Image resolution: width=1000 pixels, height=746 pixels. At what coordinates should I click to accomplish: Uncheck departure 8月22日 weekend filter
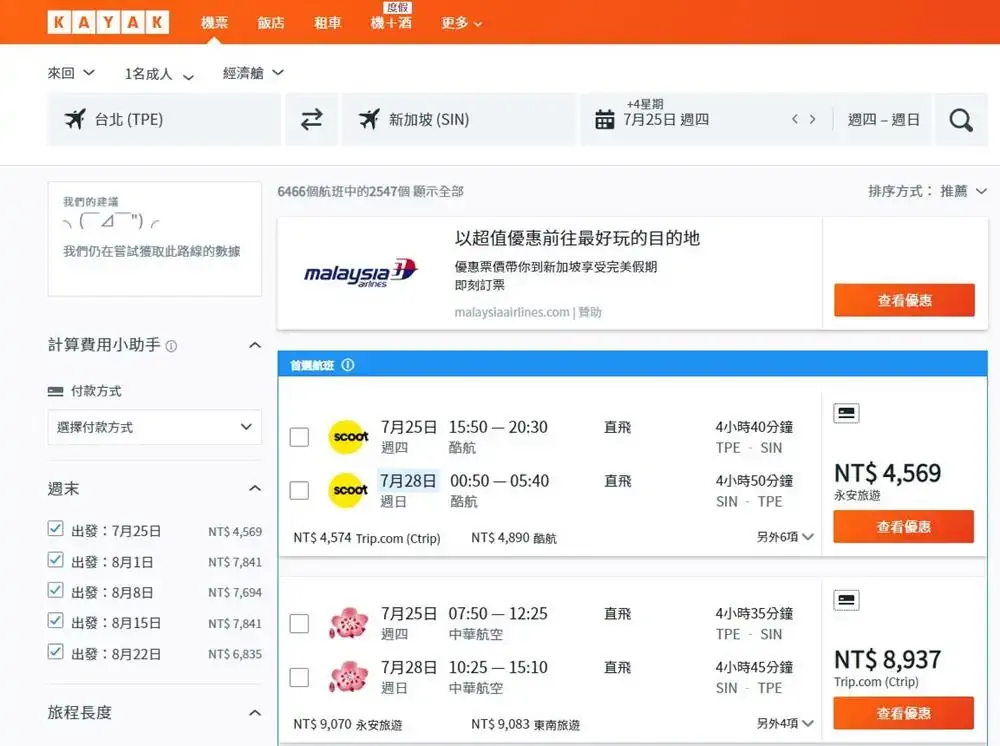pyautogui.click(x=55, y=652)
